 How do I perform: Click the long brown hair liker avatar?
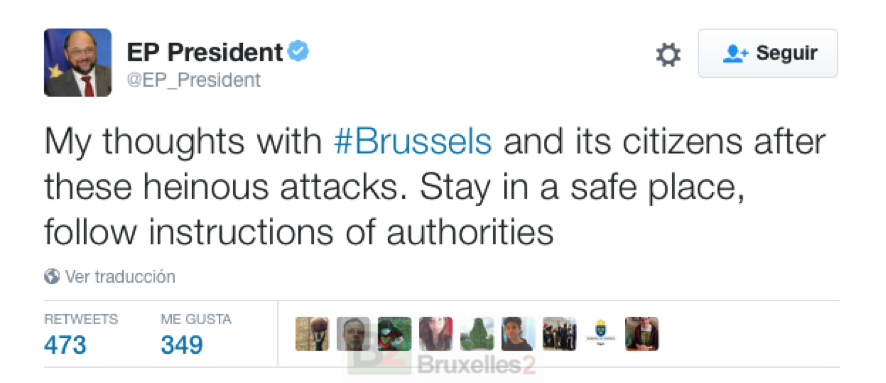(436, 334)
